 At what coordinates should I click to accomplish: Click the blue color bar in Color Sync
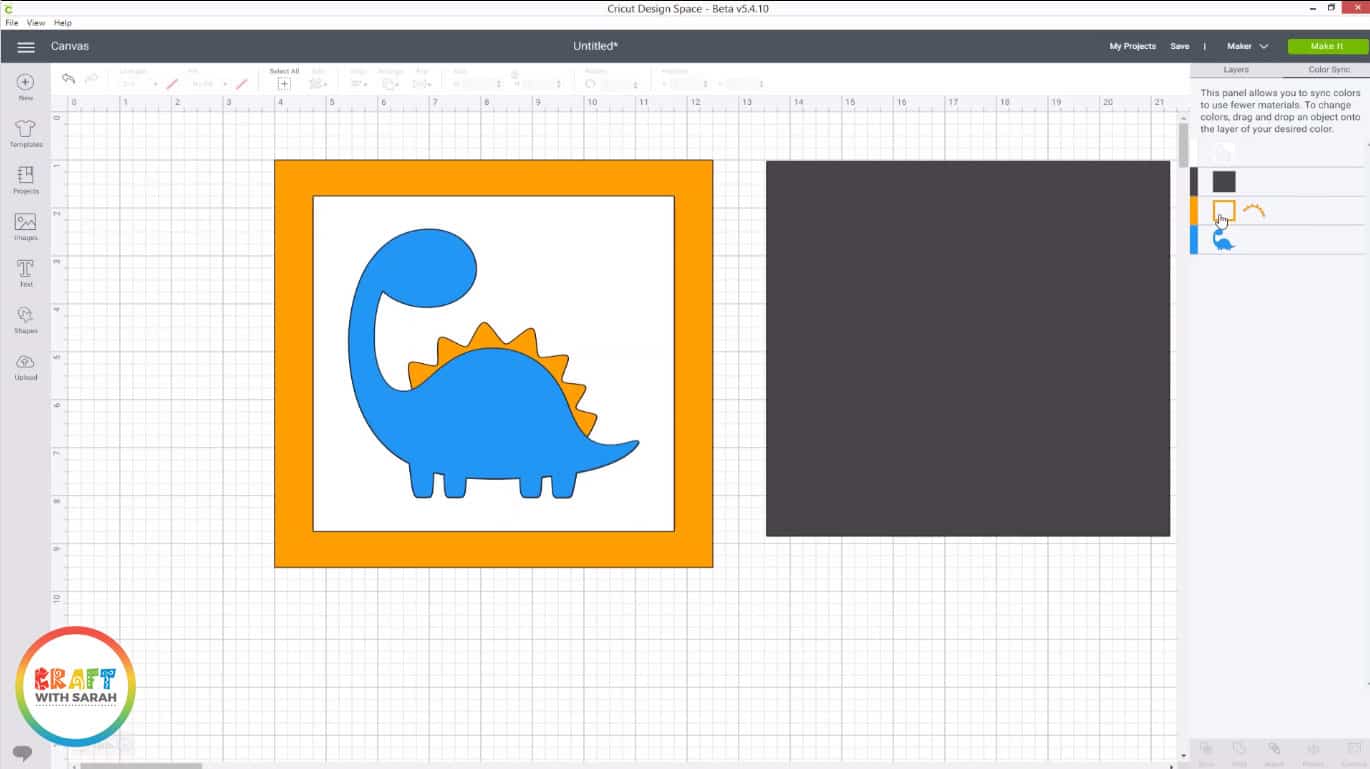coord(1194,240)
